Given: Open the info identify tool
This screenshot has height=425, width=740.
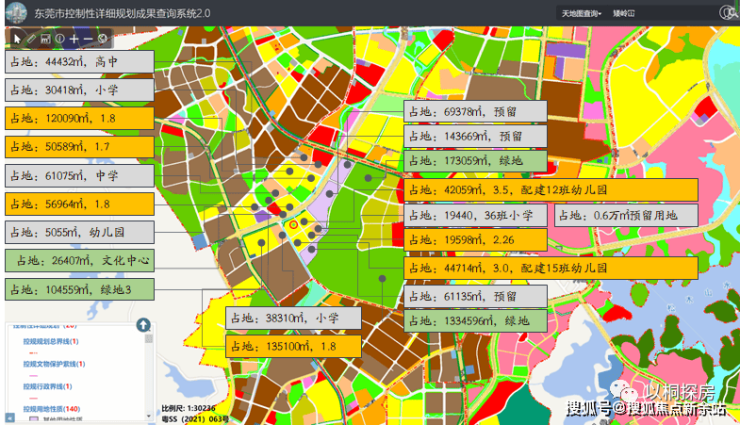Looking at the screenshot, I should [x=59, y=37].
